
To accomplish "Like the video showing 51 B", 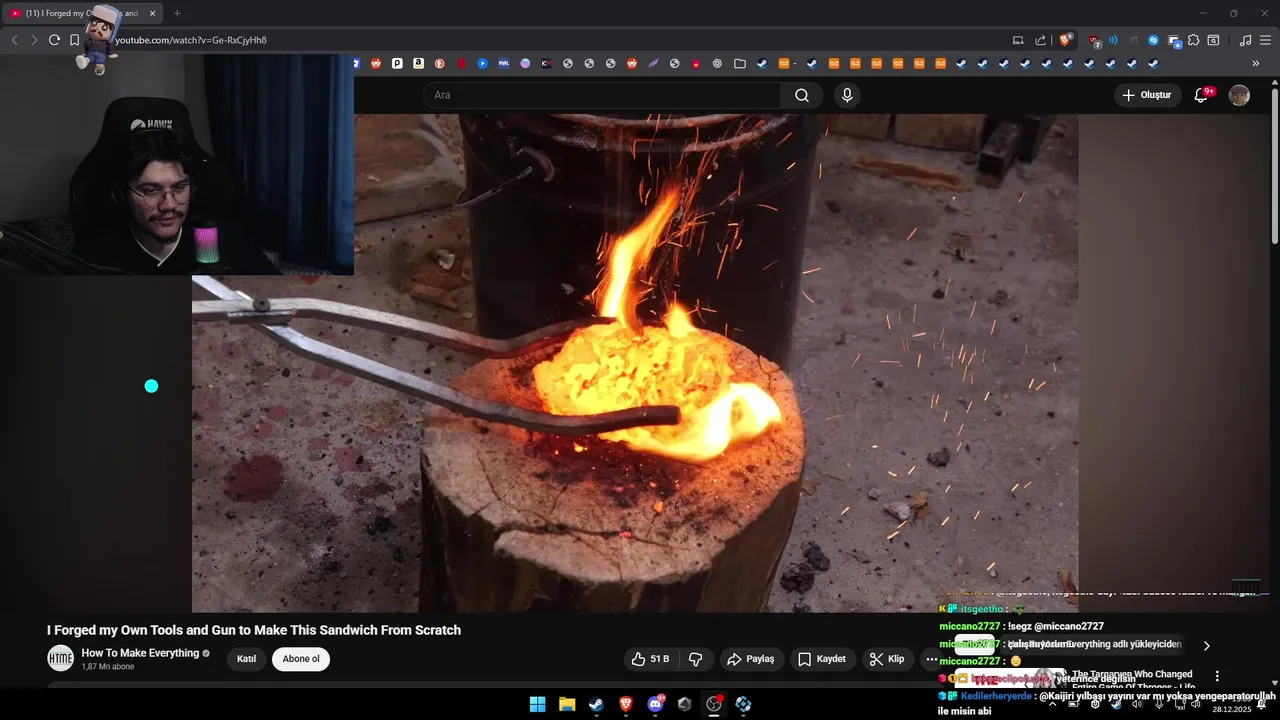I will (x=650, y=659).
